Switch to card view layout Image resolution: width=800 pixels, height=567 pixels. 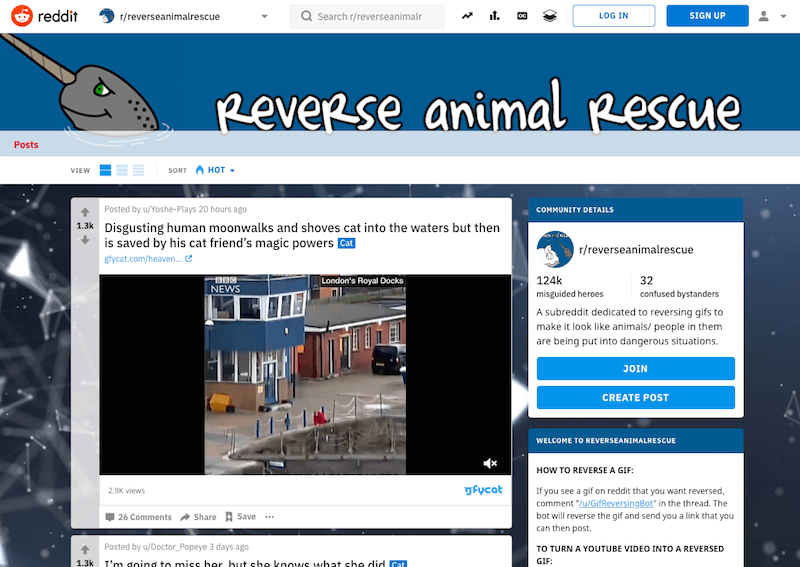click(106, 171)
